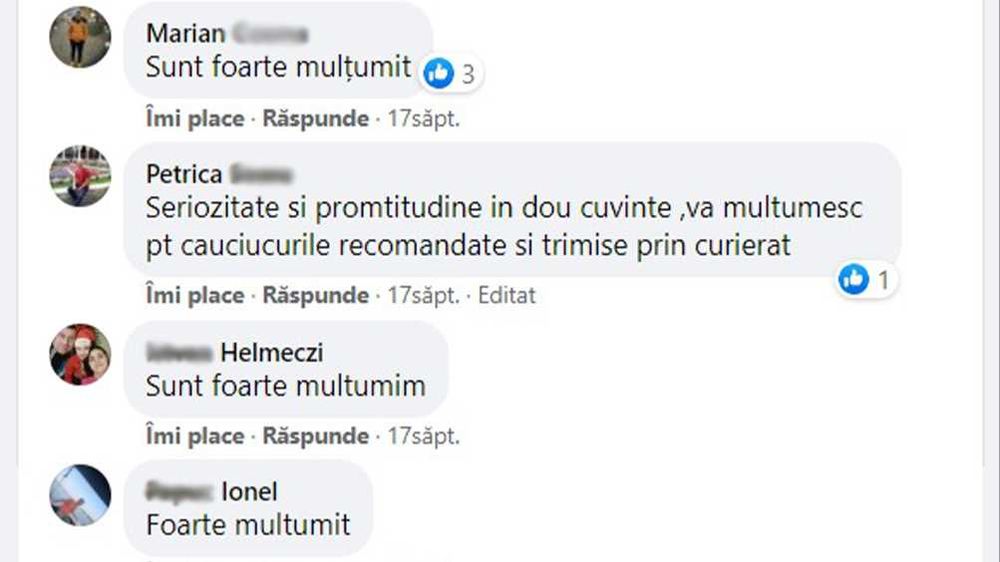View edit history via Editat label
The image size is (1000, 562).
[x=507, y=295]
